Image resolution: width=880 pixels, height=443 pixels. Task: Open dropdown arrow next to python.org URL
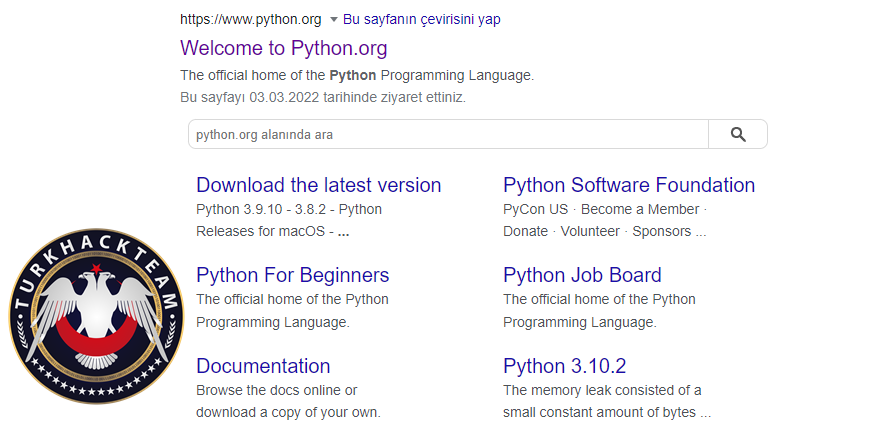pos(333,20)
